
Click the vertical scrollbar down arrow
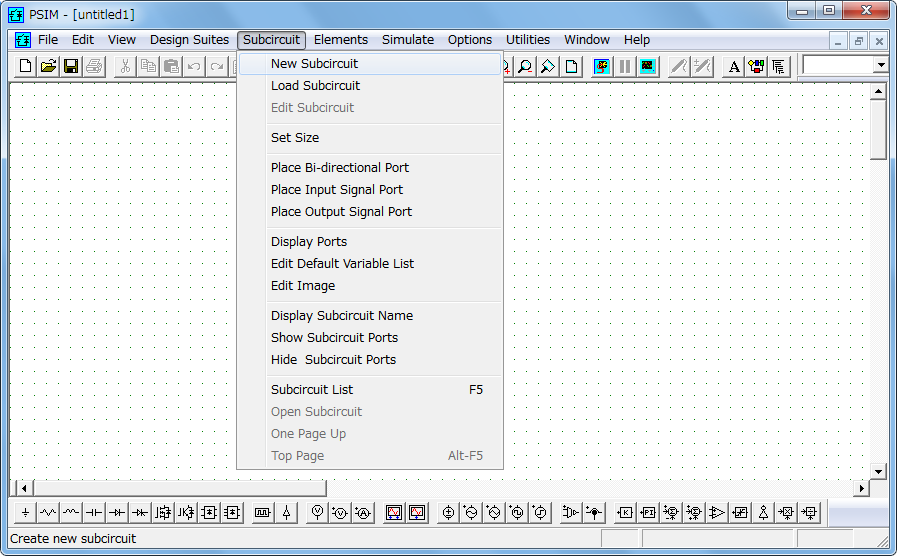pos(878,471)
